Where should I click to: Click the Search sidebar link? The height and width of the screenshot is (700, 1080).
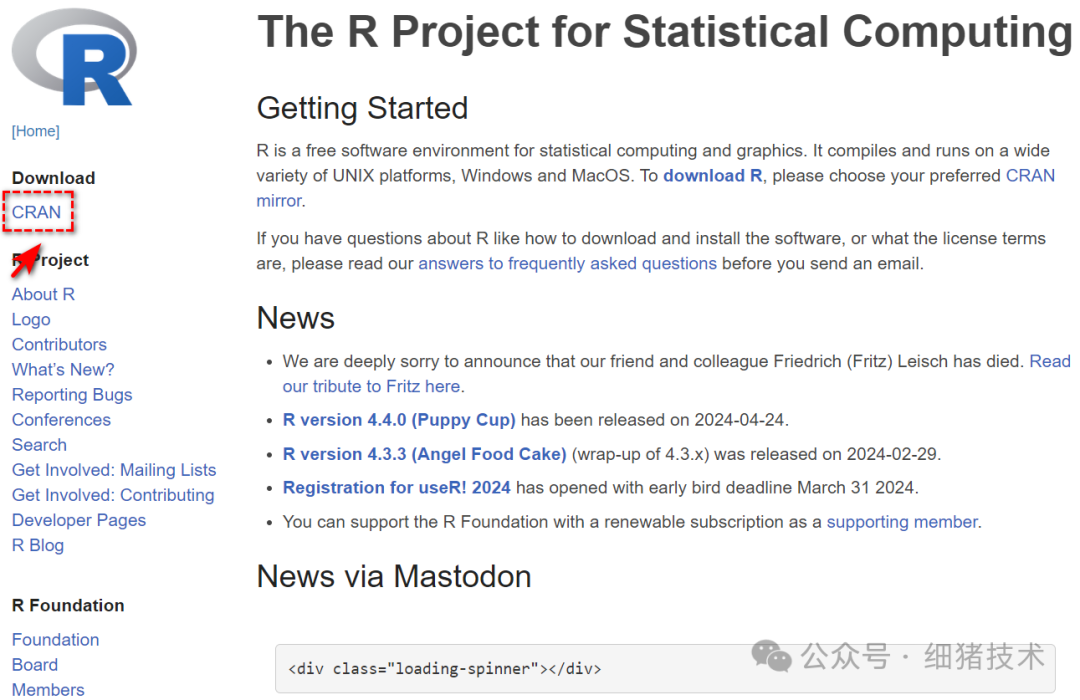39,445
